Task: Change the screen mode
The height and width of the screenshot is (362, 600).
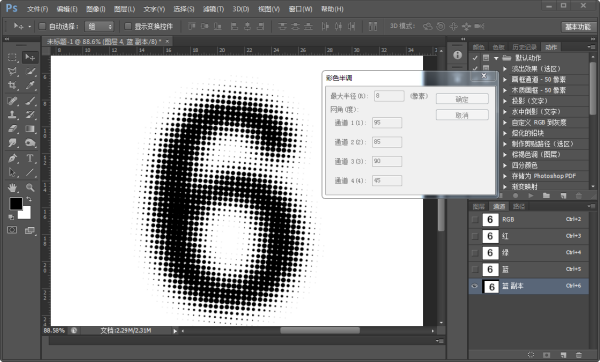Action: coord(30,230)
